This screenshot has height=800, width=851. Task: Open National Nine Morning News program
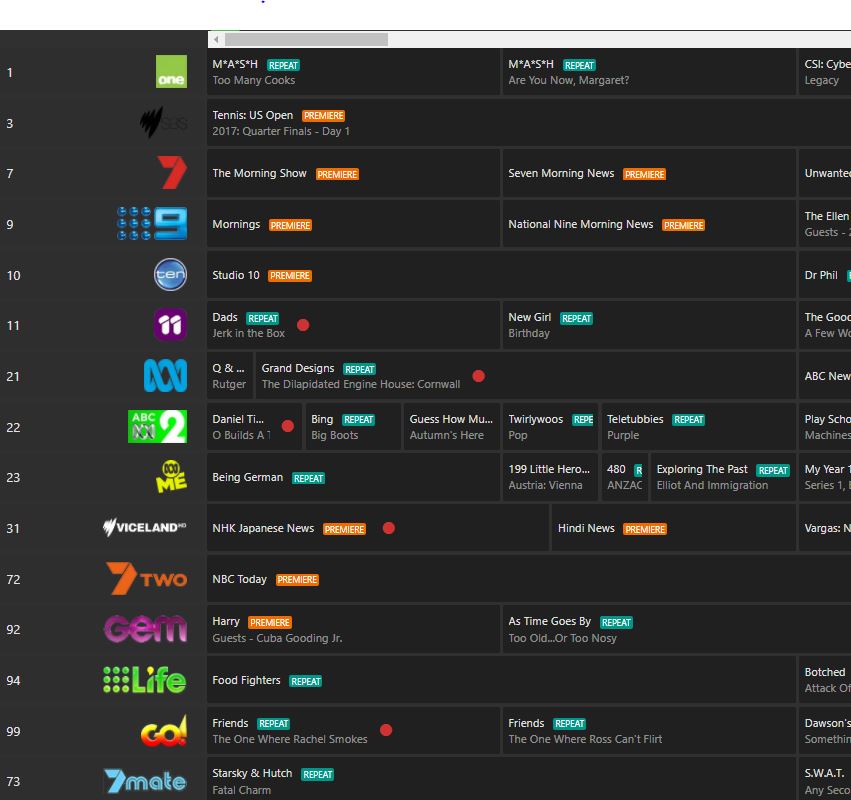click(649, 224)
